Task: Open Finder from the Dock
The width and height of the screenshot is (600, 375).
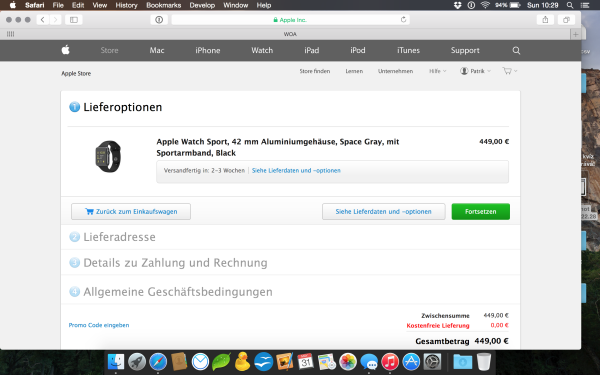Action: click(x=116, y=362)
